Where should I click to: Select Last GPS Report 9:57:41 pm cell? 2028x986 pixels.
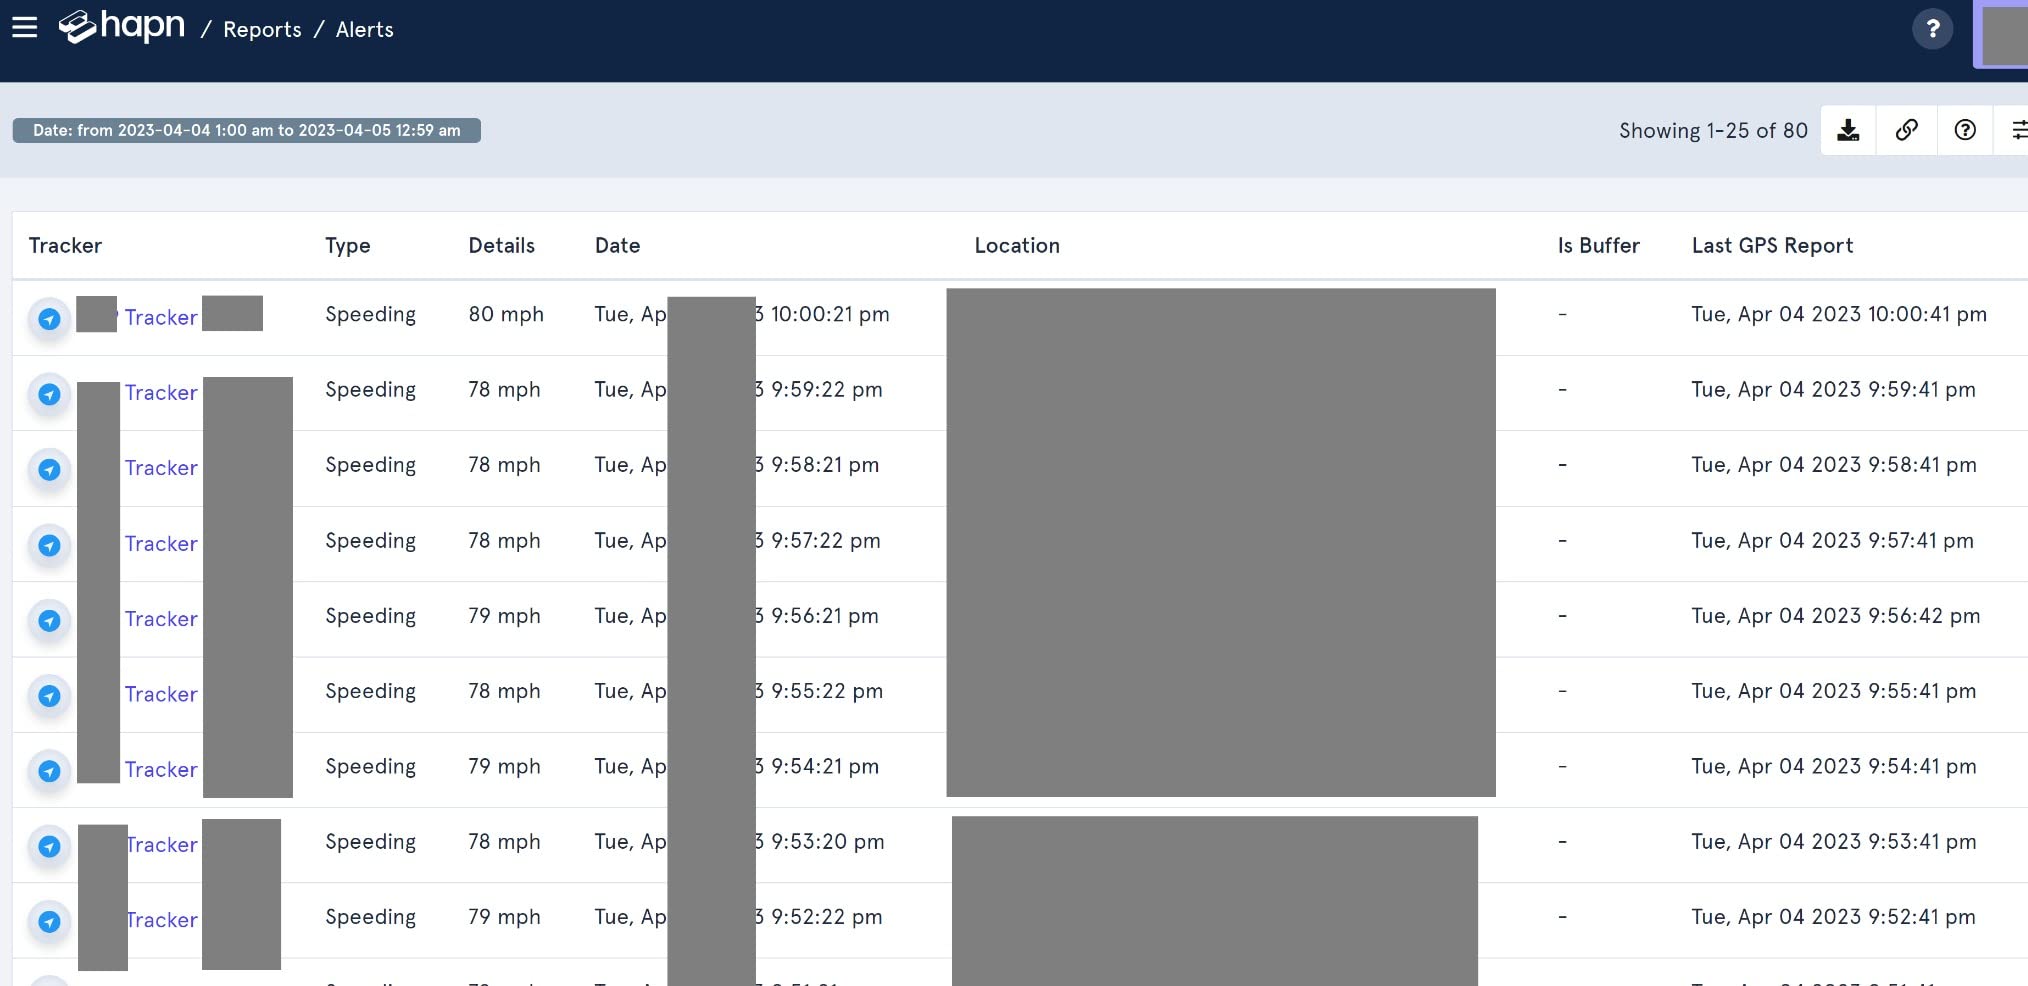[1832, 541]
